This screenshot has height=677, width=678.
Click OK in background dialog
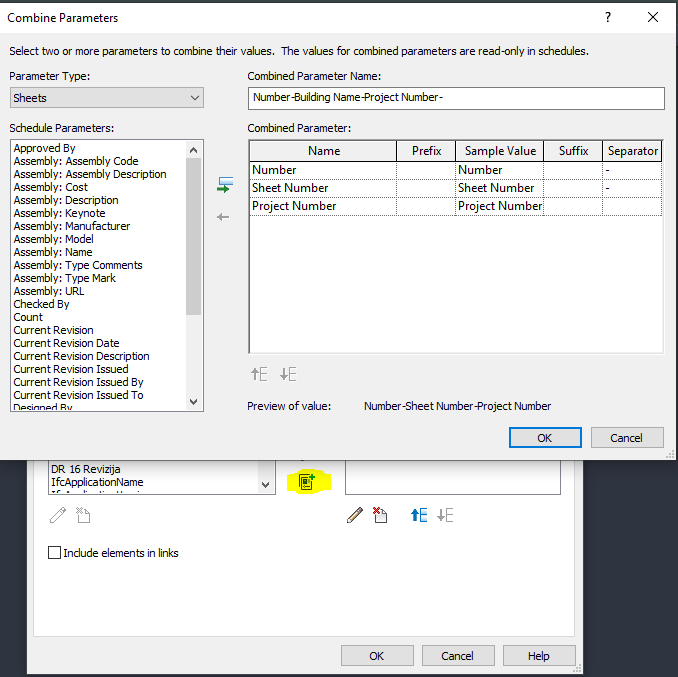click(x=377, y=656)
